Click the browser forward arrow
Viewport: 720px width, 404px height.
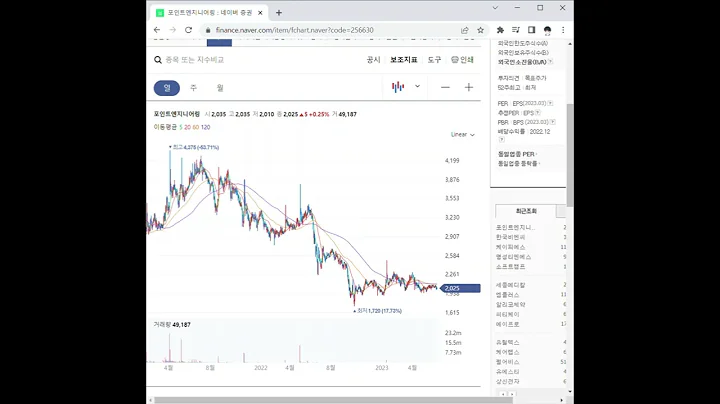[x=173, y=30]
